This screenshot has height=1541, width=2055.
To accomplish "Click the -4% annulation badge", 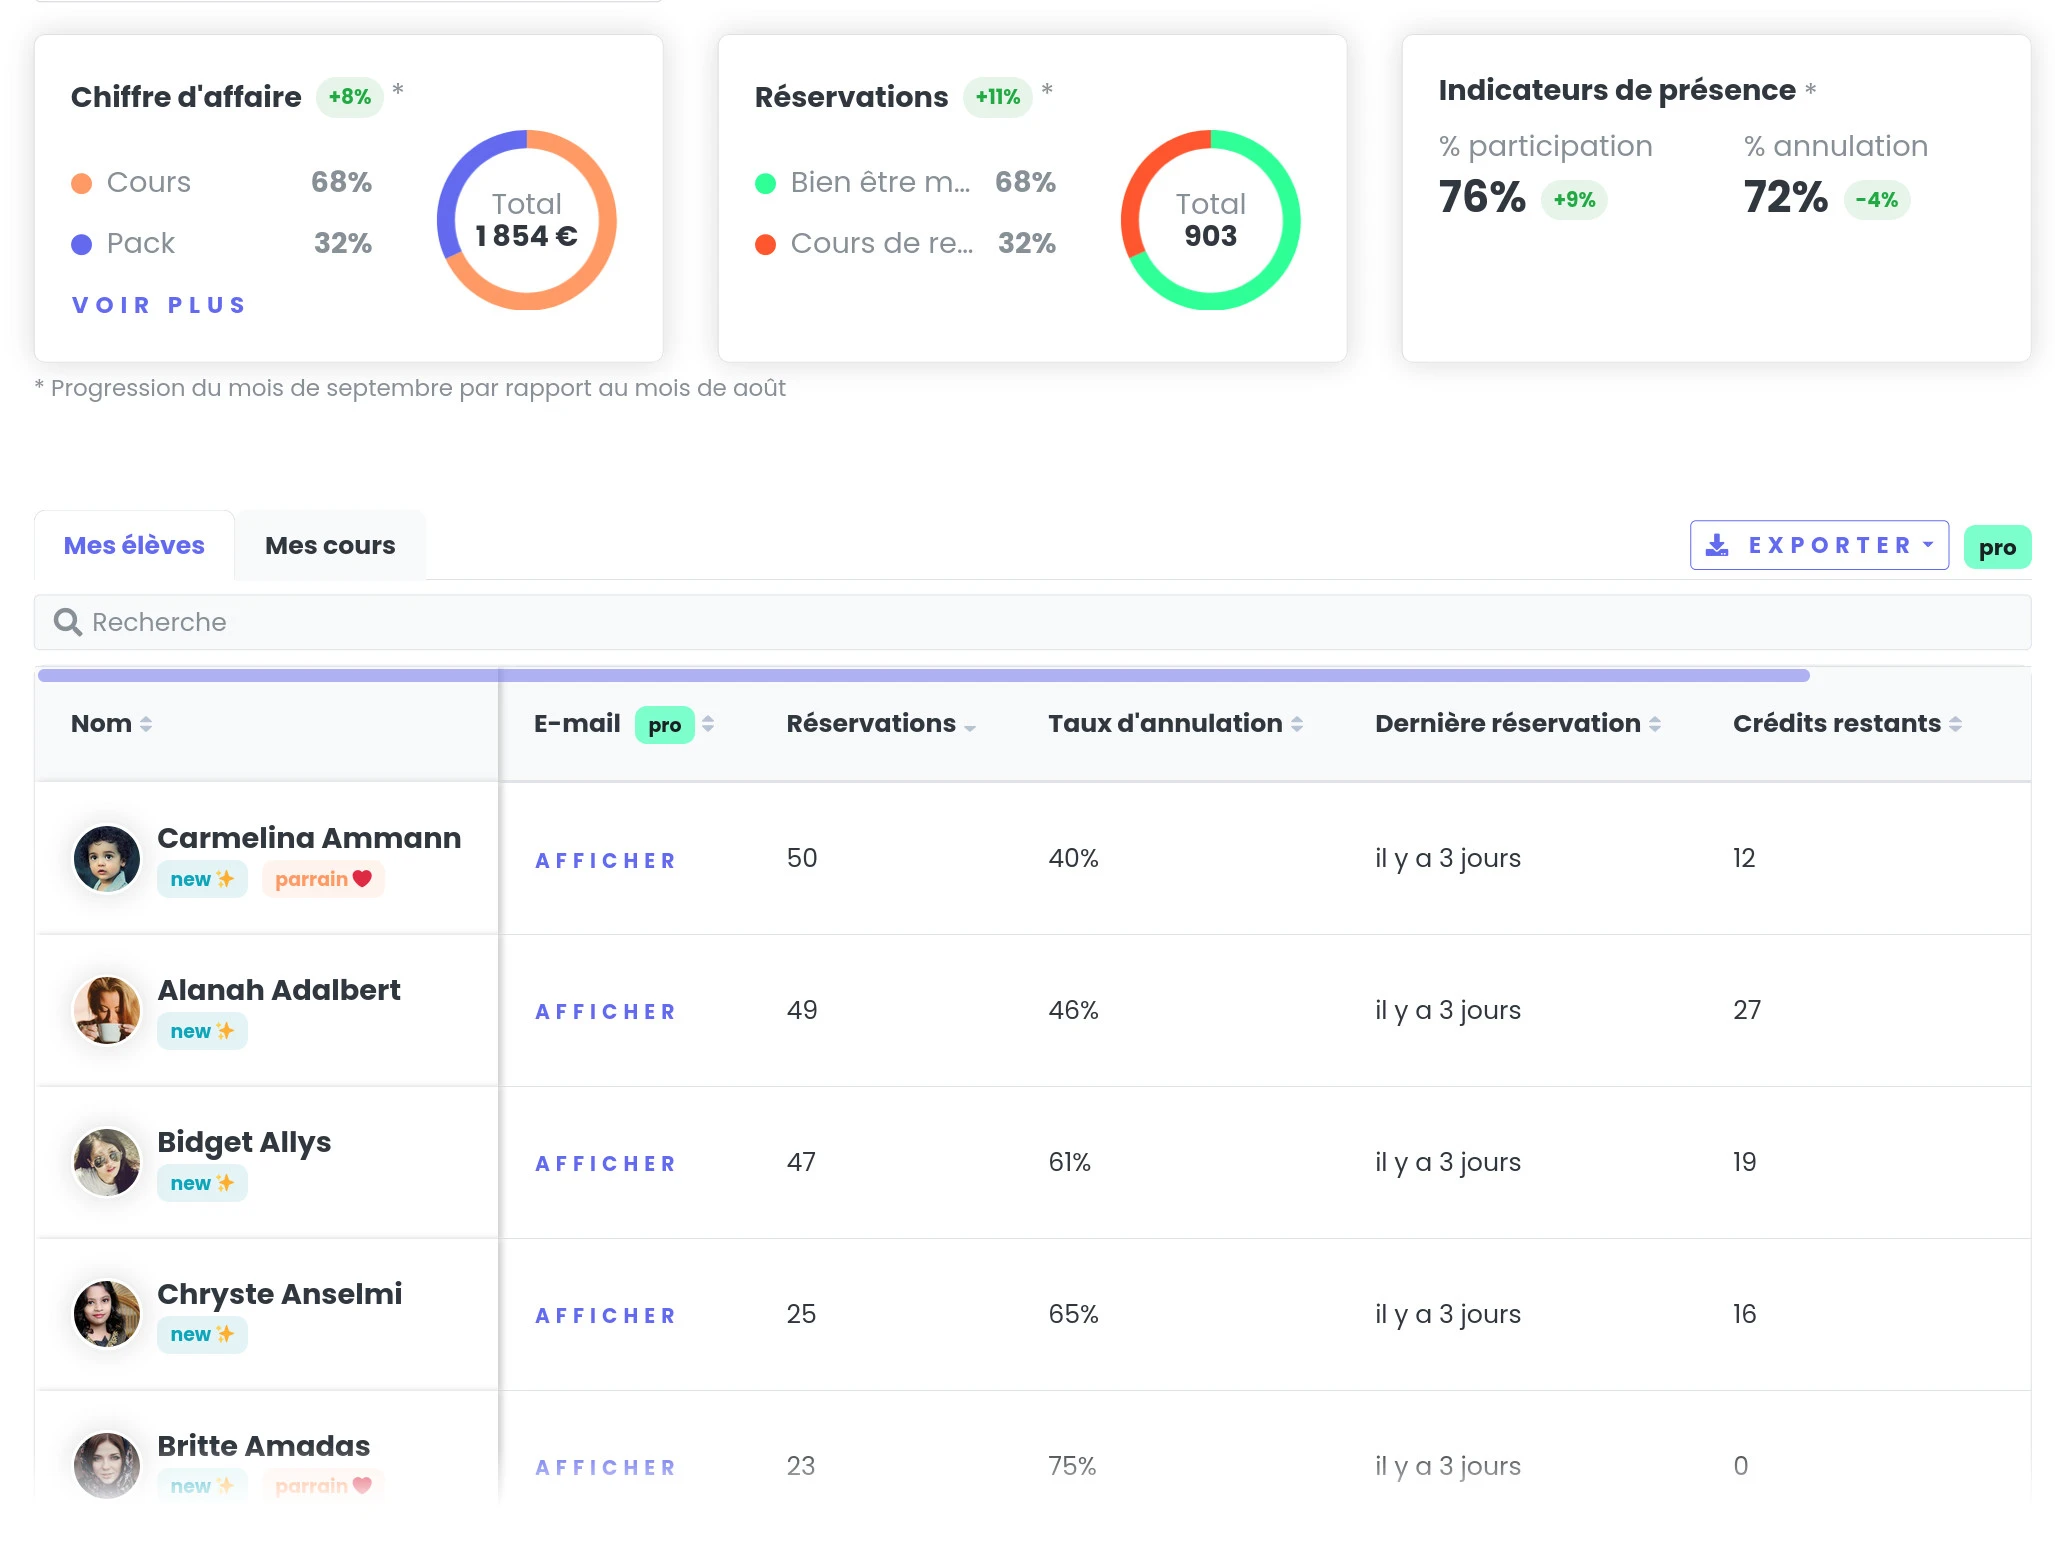I will 1876,200.
